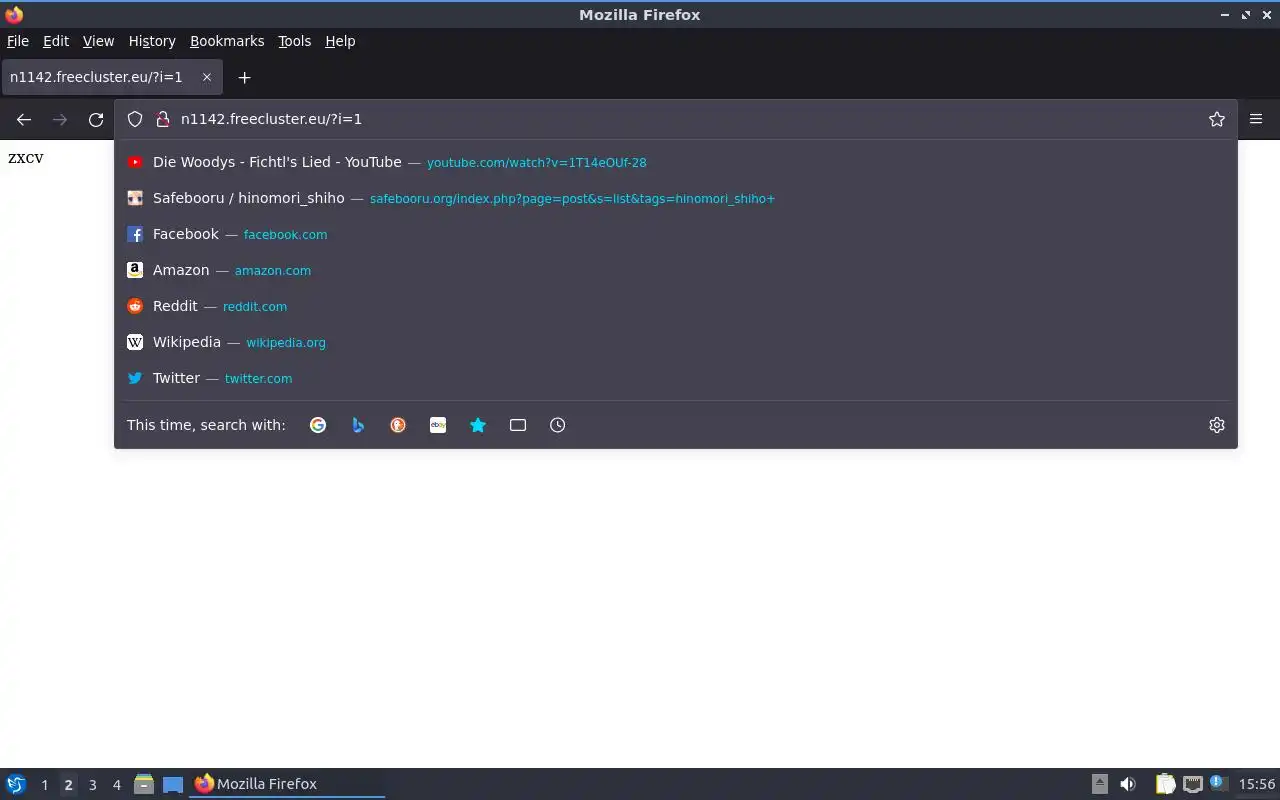Open the network tray icon
Image resolution: width=1280 pixels, height=800 pixels.
coord(1192,784)
